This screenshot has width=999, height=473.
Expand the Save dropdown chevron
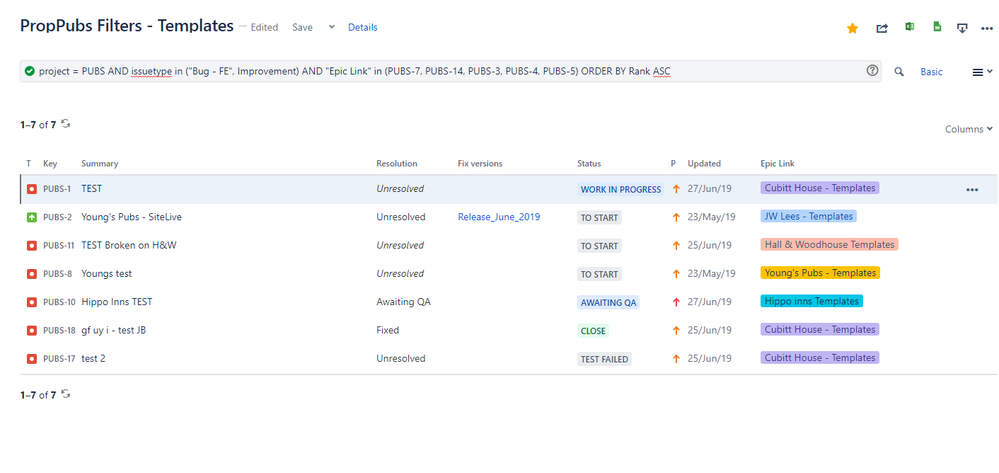pos(331,27)
